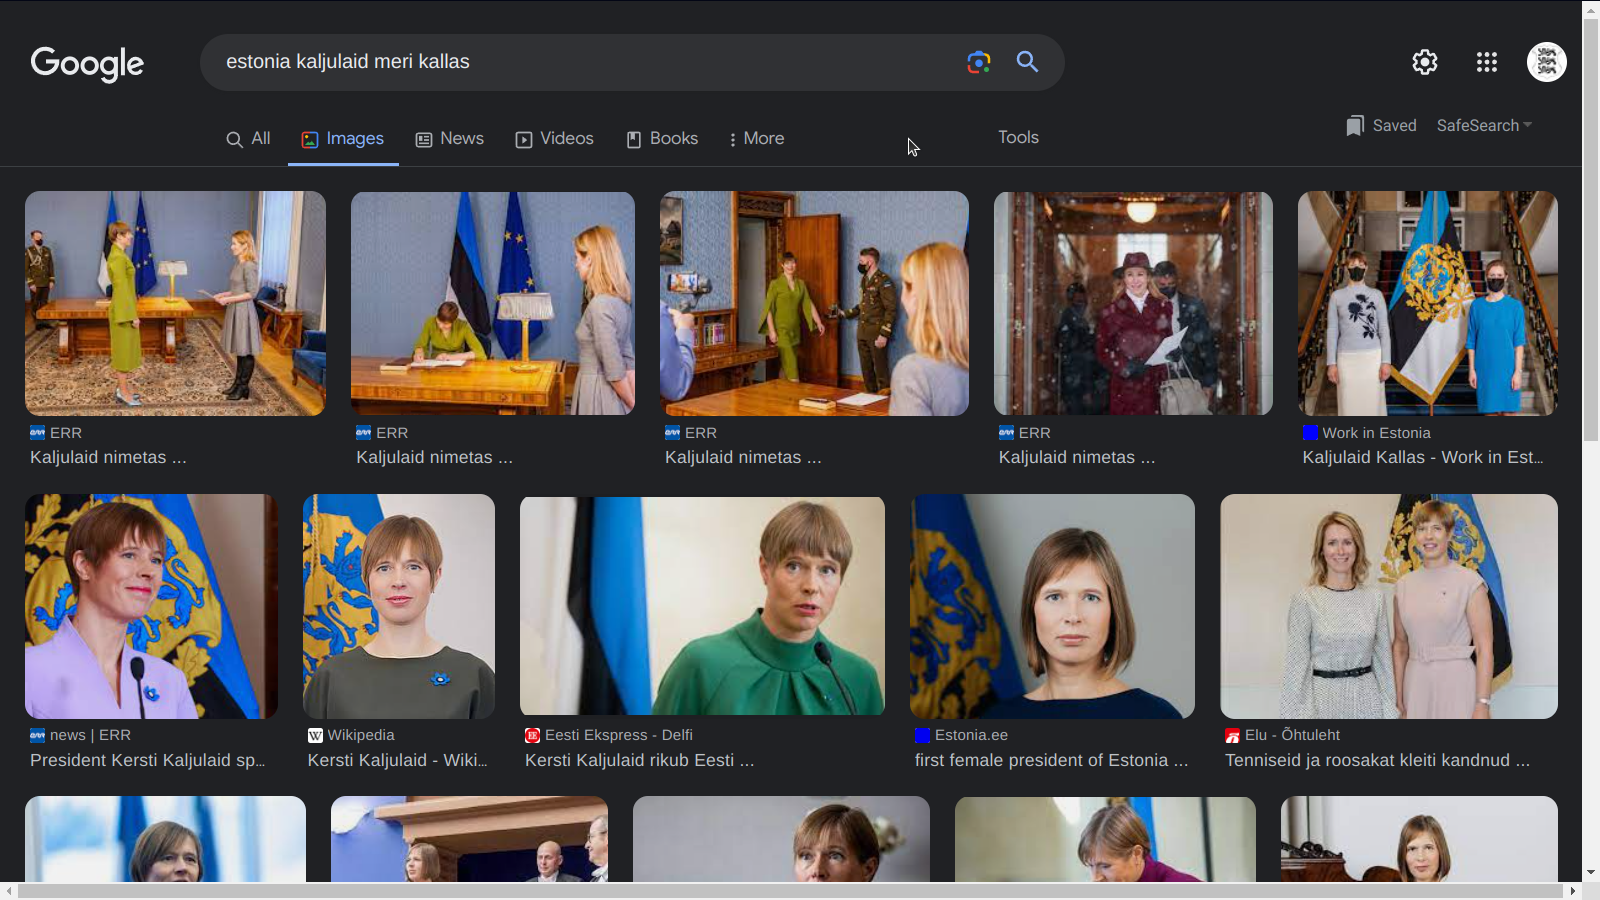Open Quick Settings gear icon
The height and width of the screenshot is (900, 1600).
click(x=1424, y=62)
